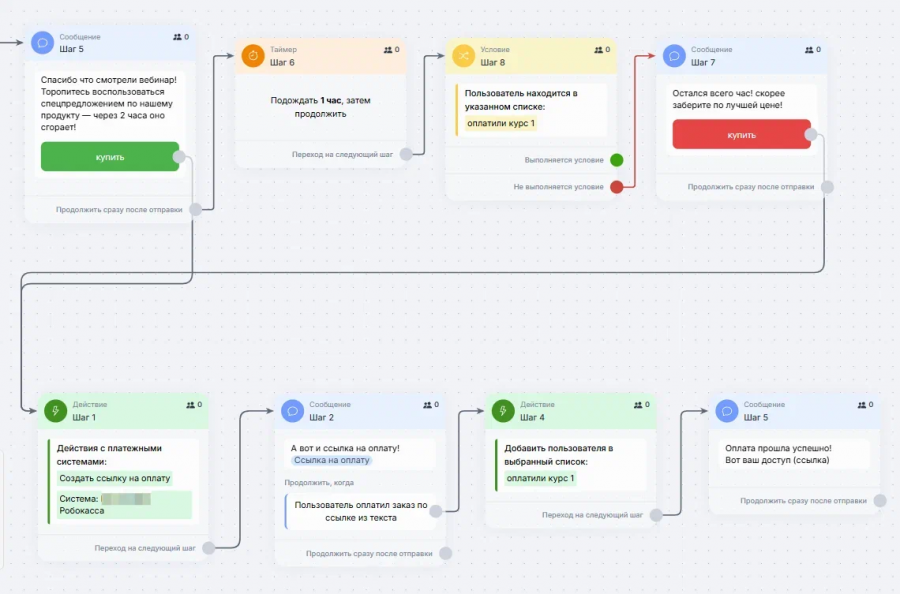Viewport: 900px width, 594px height.
Task: Click the green action icon on Шаг 4
Action: click(x=503, y=411)
